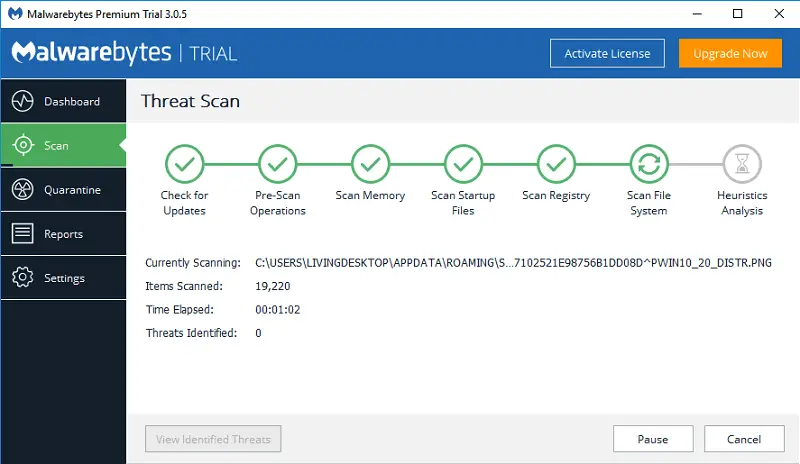
Task: Click the Threats Identified value 0
Action: point(258,333)
